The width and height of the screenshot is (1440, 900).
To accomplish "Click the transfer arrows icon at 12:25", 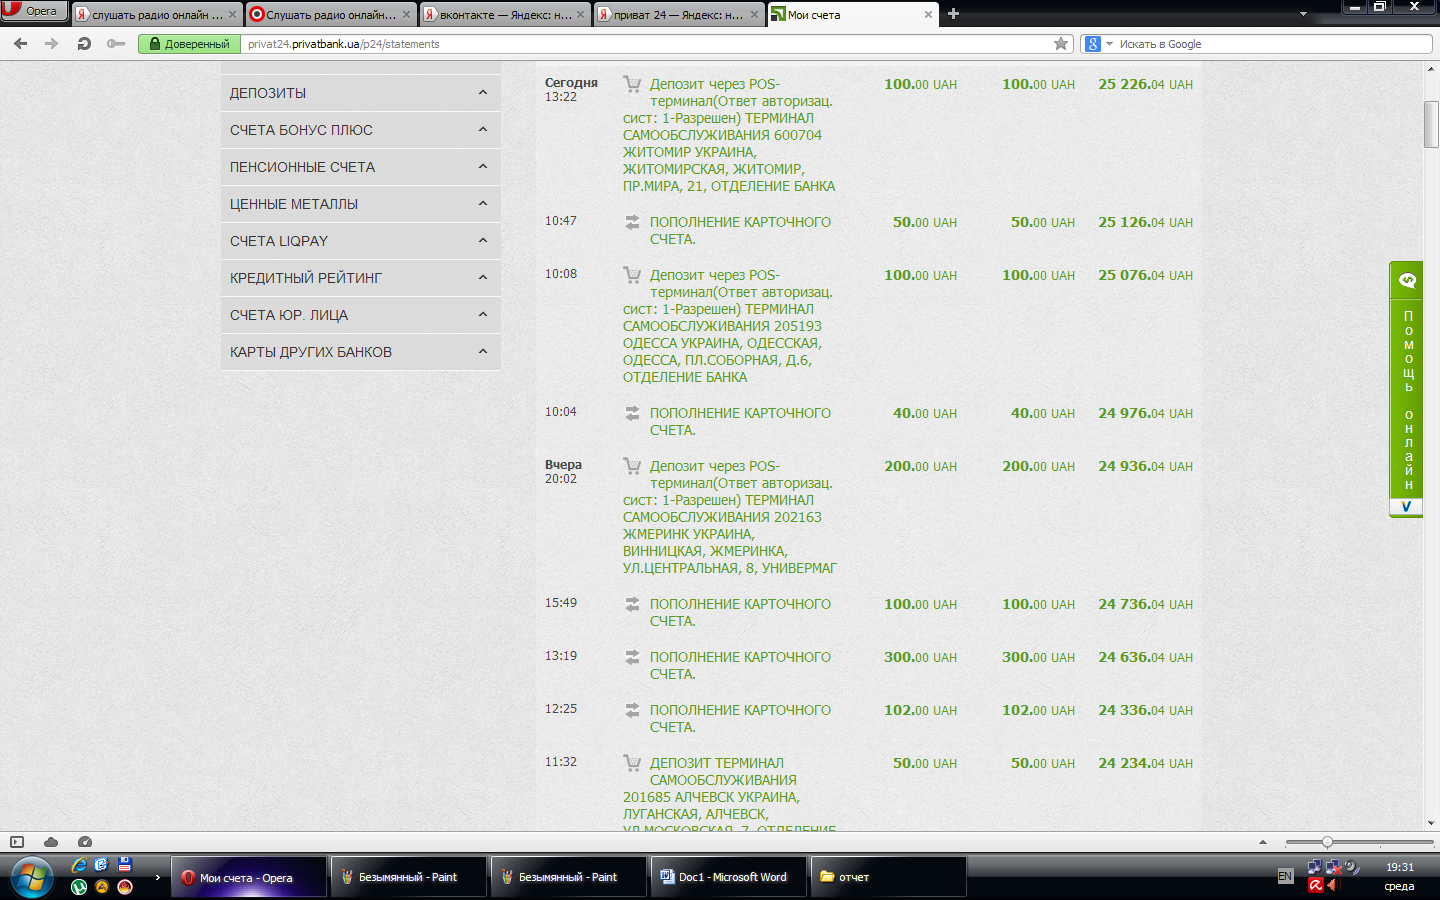I will (x=632, y=710).
